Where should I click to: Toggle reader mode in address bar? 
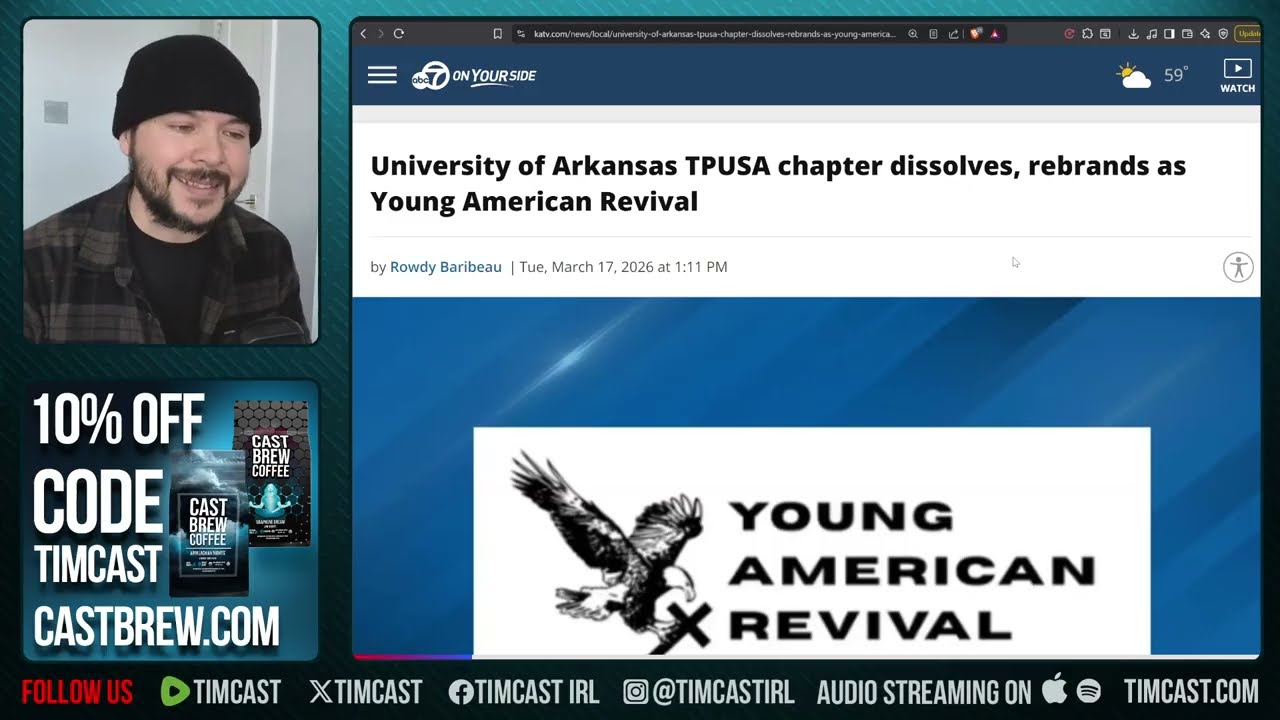click(x=933, y=34)
